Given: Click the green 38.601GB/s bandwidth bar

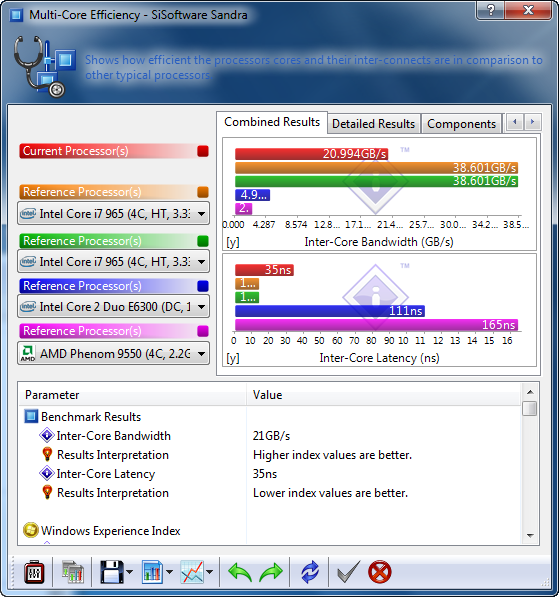Looking at the screenshot, I should click(377, 181).
